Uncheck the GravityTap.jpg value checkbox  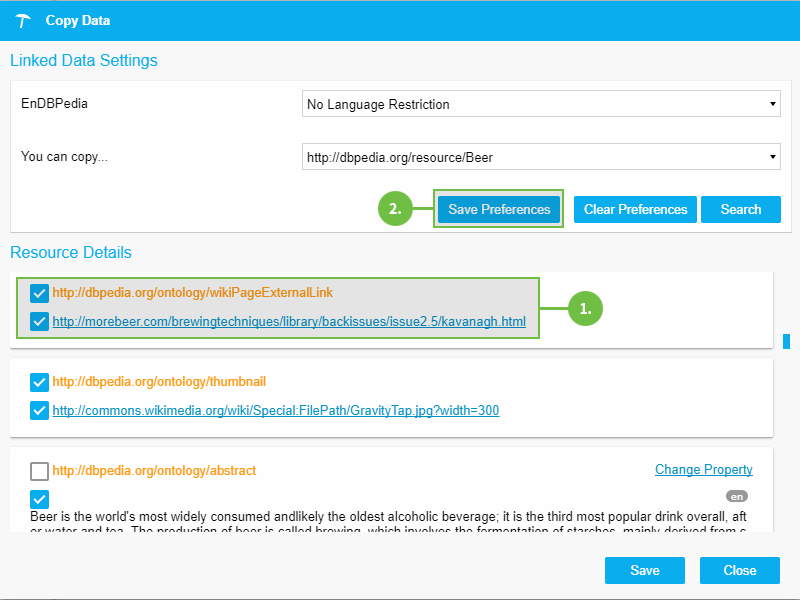(x=39, y=410)
